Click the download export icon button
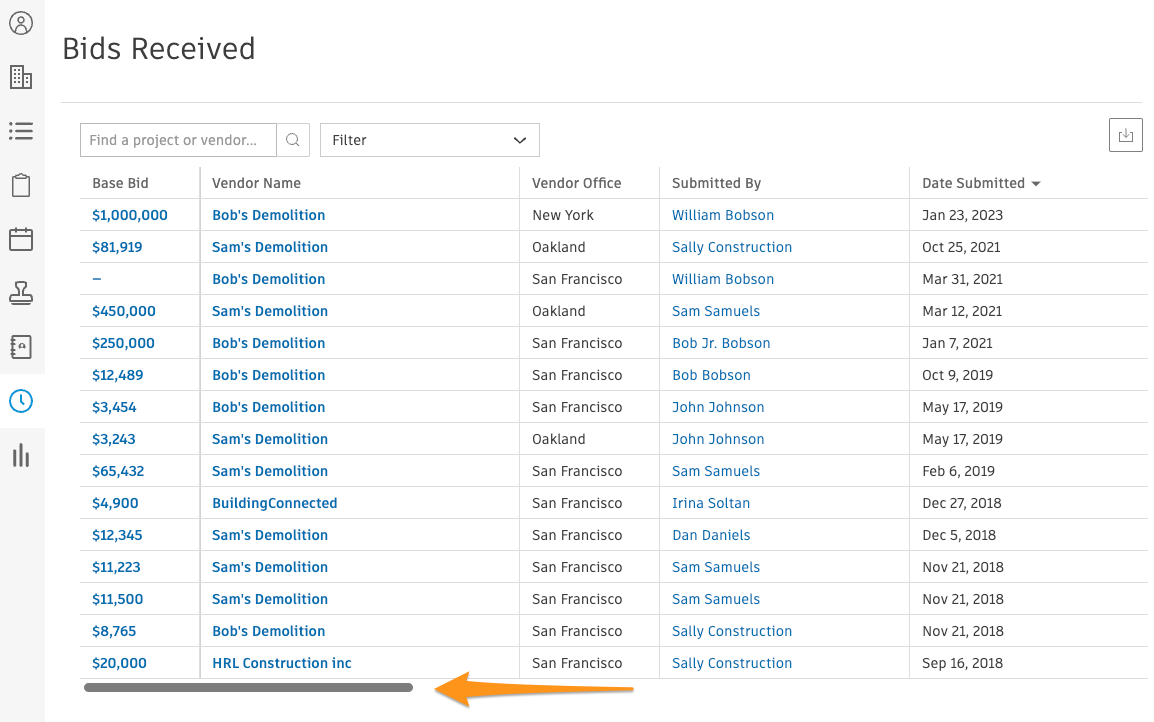The height and width of the screenshot is (722, 1154). pyautogui.click(x=1126, y=135)
